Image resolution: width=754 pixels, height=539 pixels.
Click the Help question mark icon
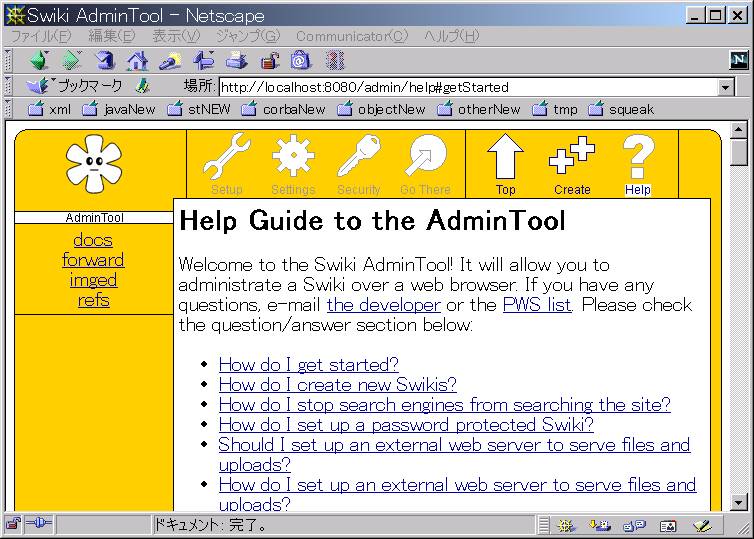[638, 157]
